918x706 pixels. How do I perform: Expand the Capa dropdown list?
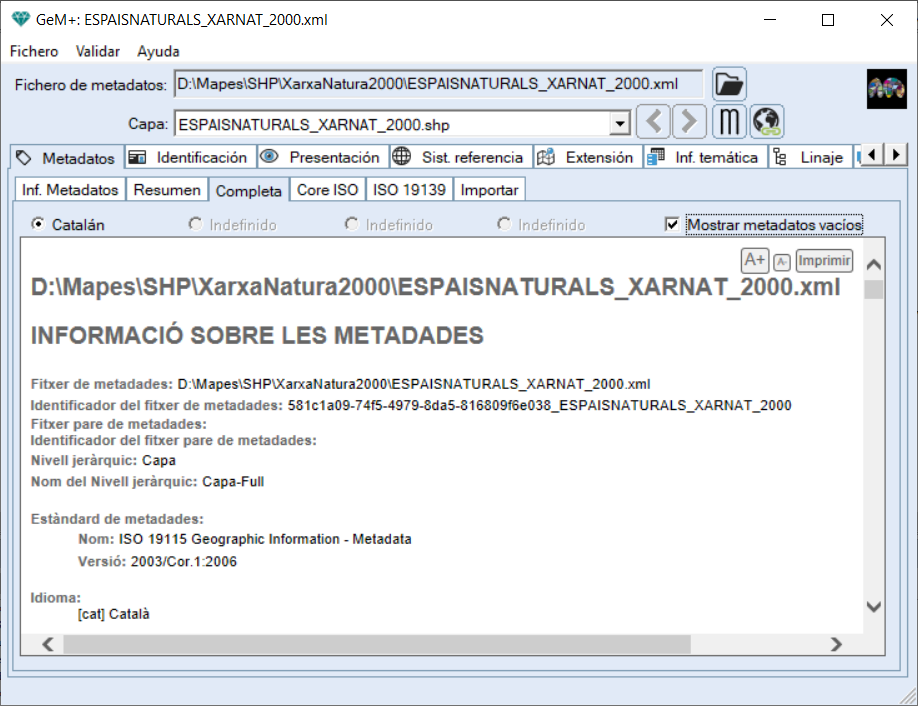(x=620, y=124)
